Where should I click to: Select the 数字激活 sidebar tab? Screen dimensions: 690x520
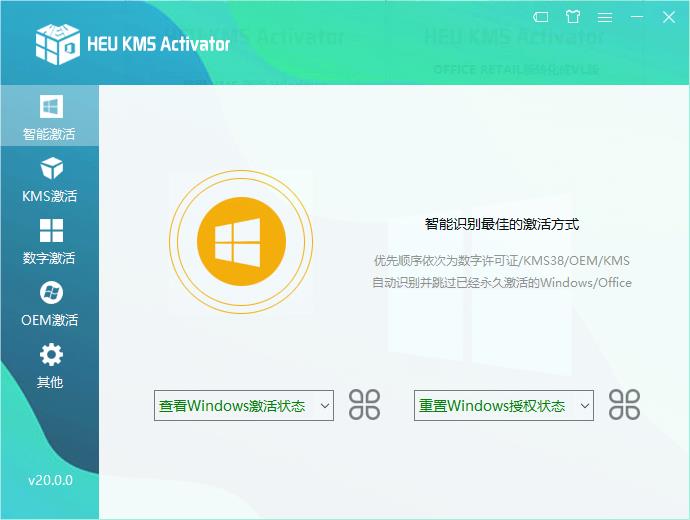[x=50, y=242]
